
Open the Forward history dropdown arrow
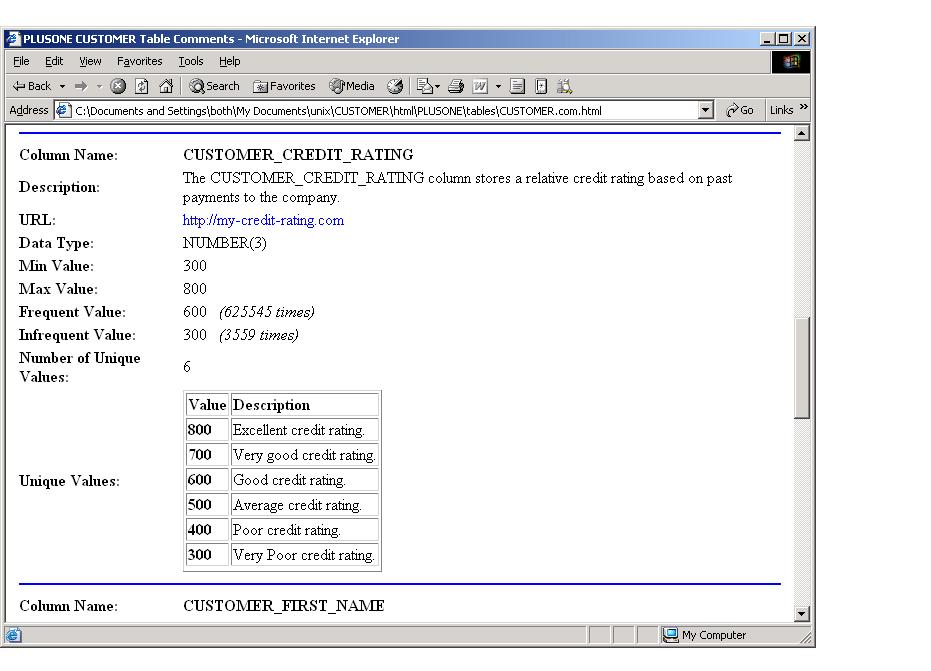pos(99,86)
